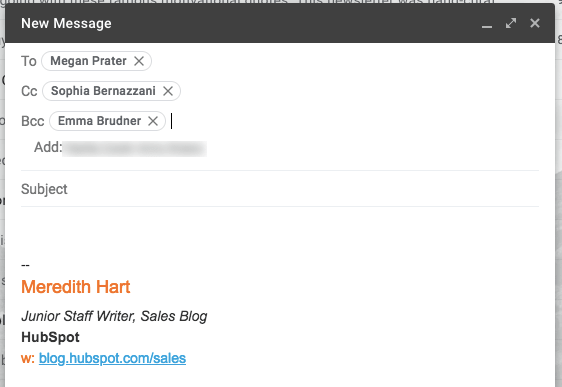Remove Megan Prater from the To field
Image resolution: width=562 pixels, height=387 pixels.
click(139, 61)
